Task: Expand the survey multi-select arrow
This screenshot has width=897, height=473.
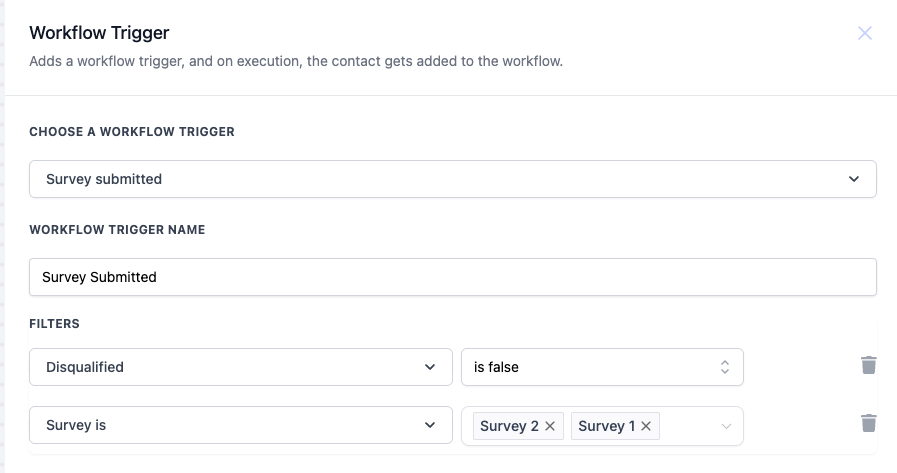Action: point(726,426)
